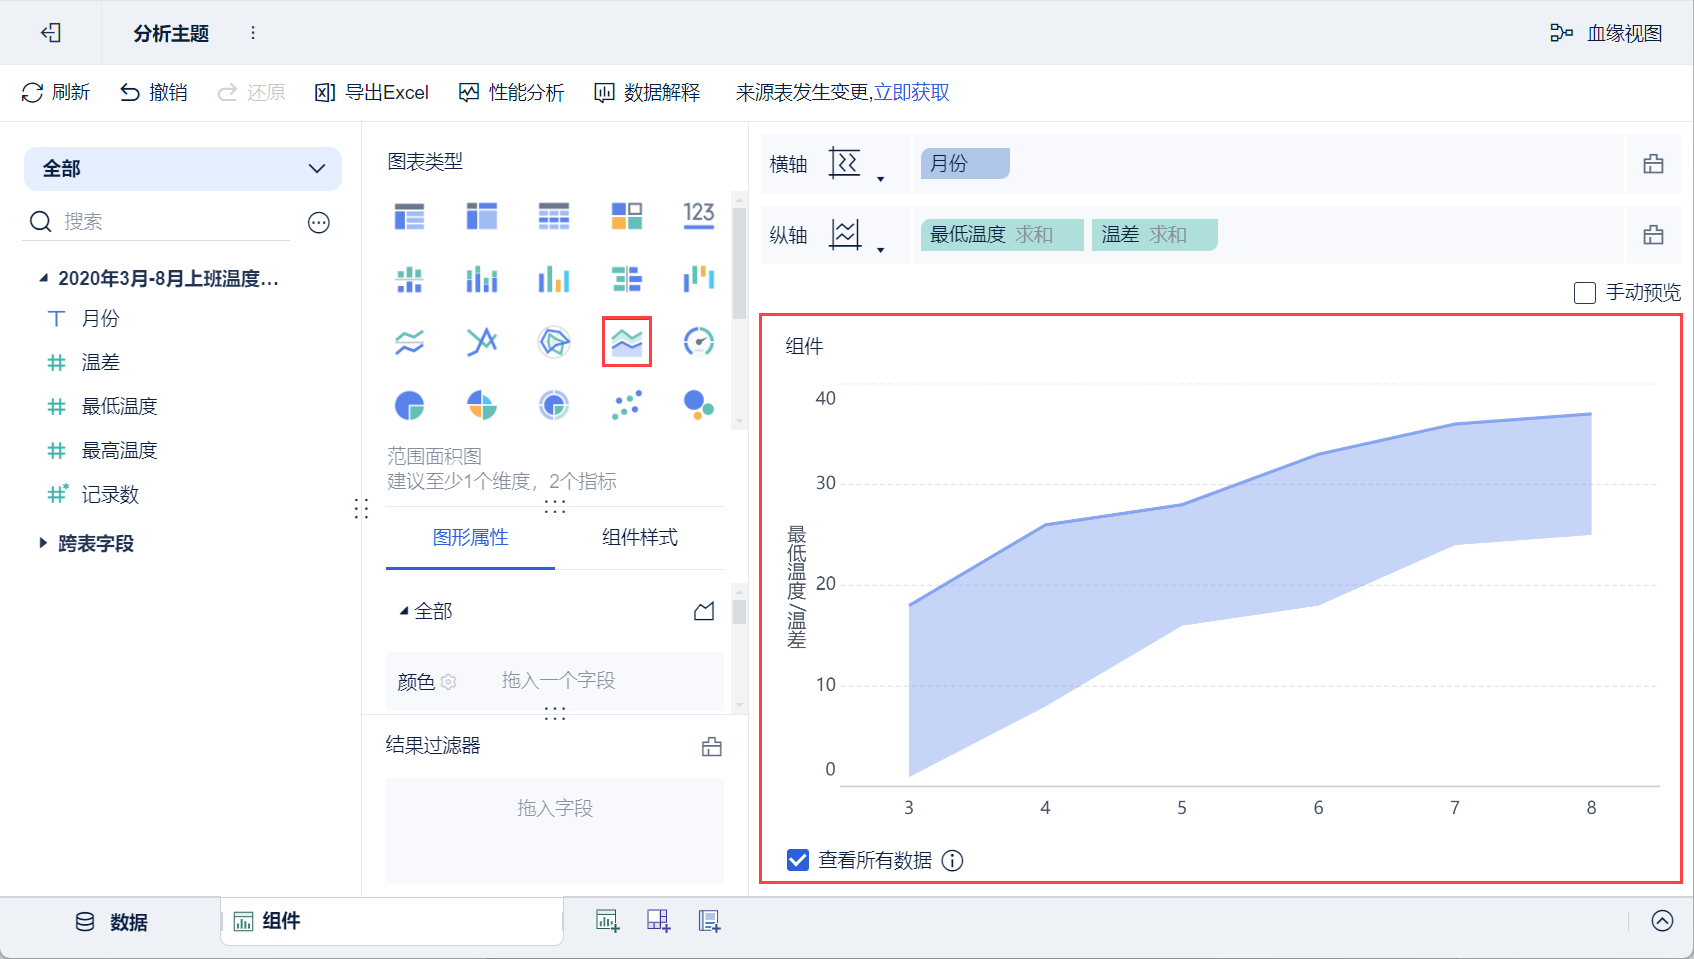Image resolution: width=1694 pixels, height=959 pixels.
Task: Choose the 123 KPI indicator card icon
Action: click(699, 215)
